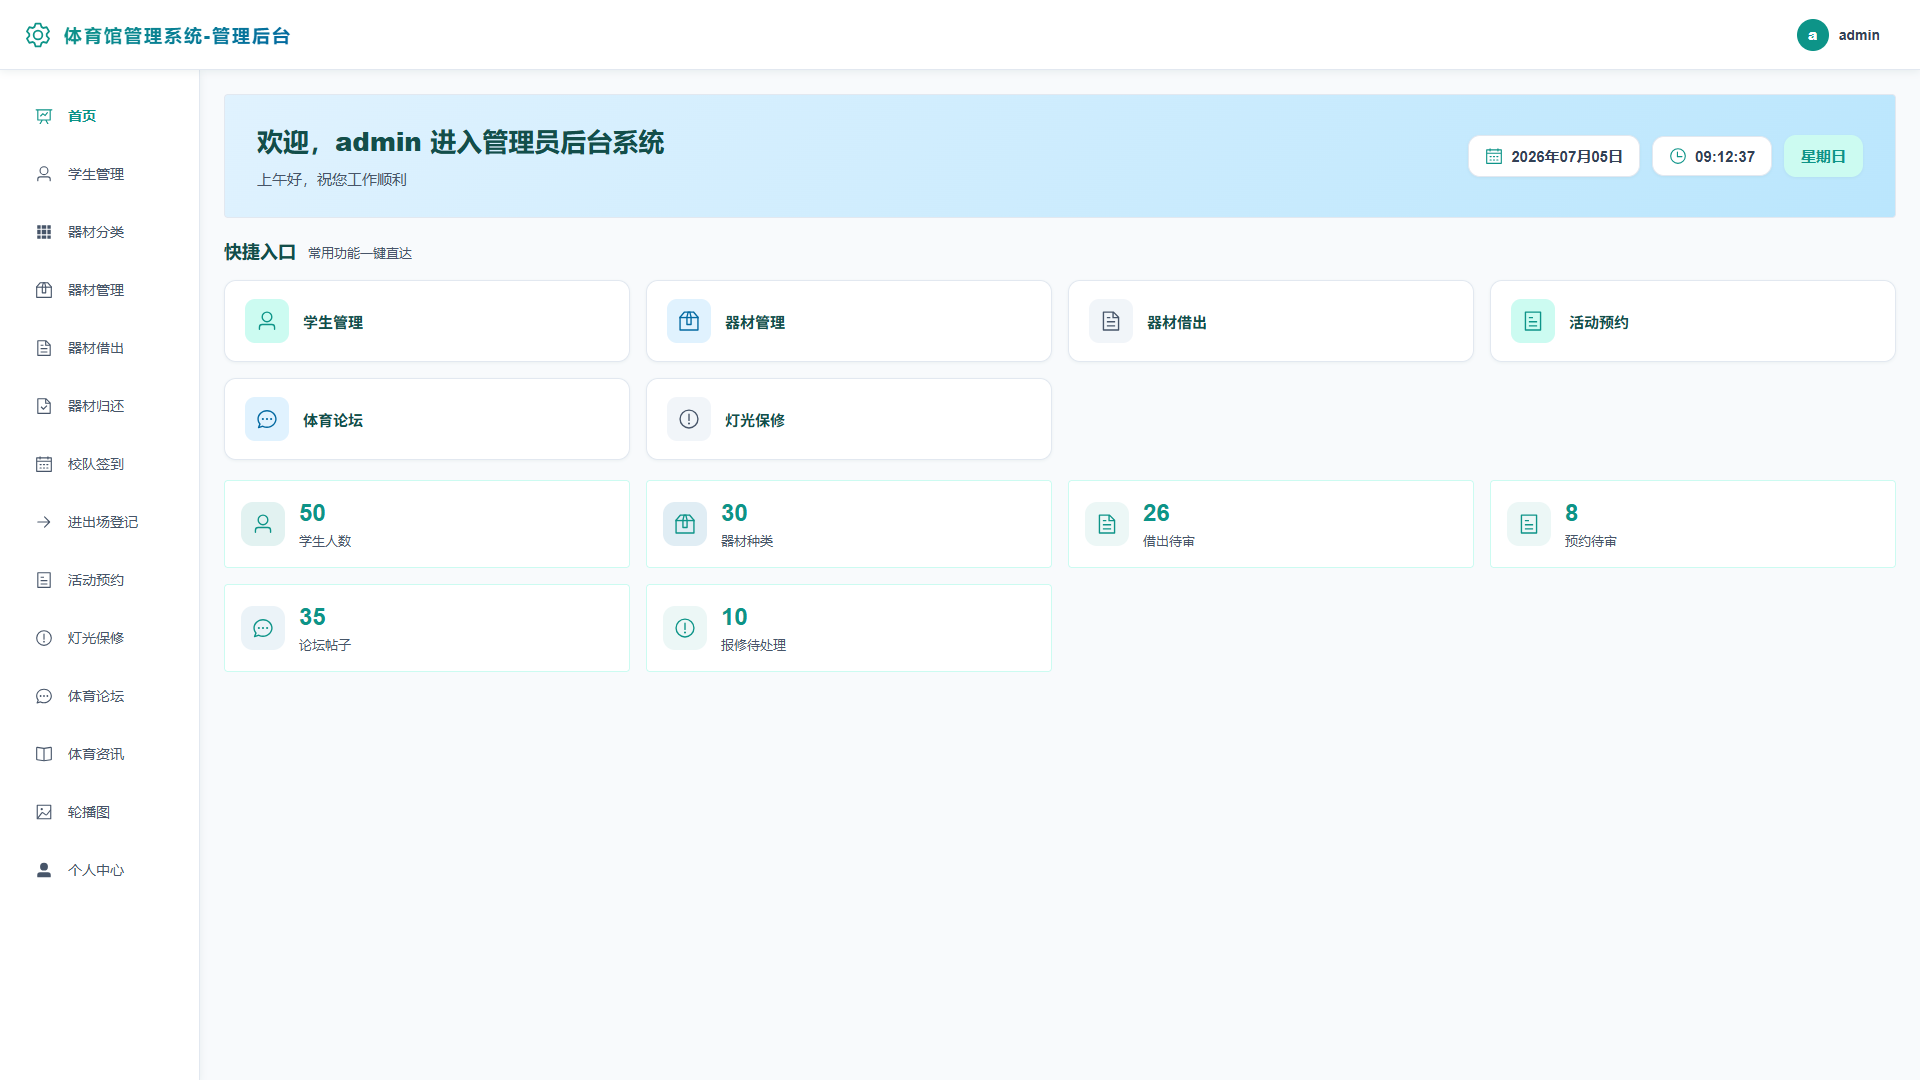Viewport: 1920px width, 1080px height.
Task: Click the 借出待审 statistic document icon
Action: click(1107, 524)
